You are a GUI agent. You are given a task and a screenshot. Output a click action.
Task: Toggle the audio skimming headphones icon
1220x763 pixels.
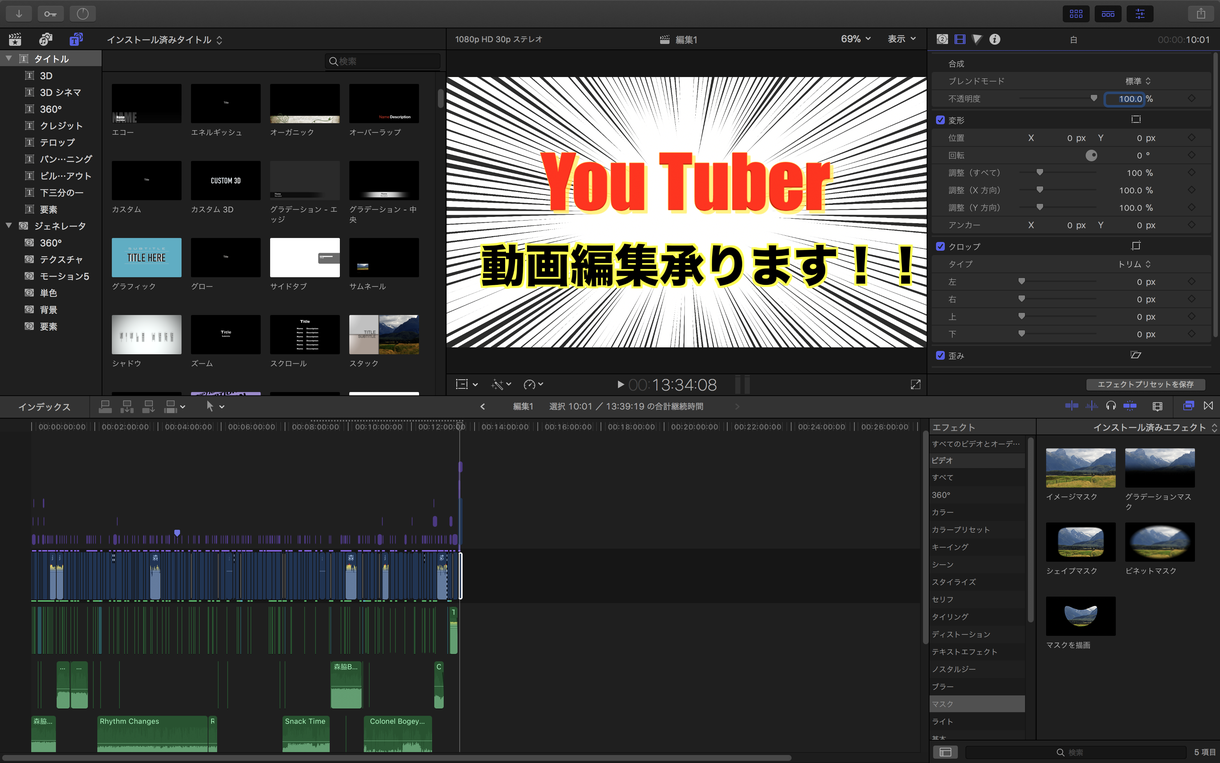(1111, 406)
